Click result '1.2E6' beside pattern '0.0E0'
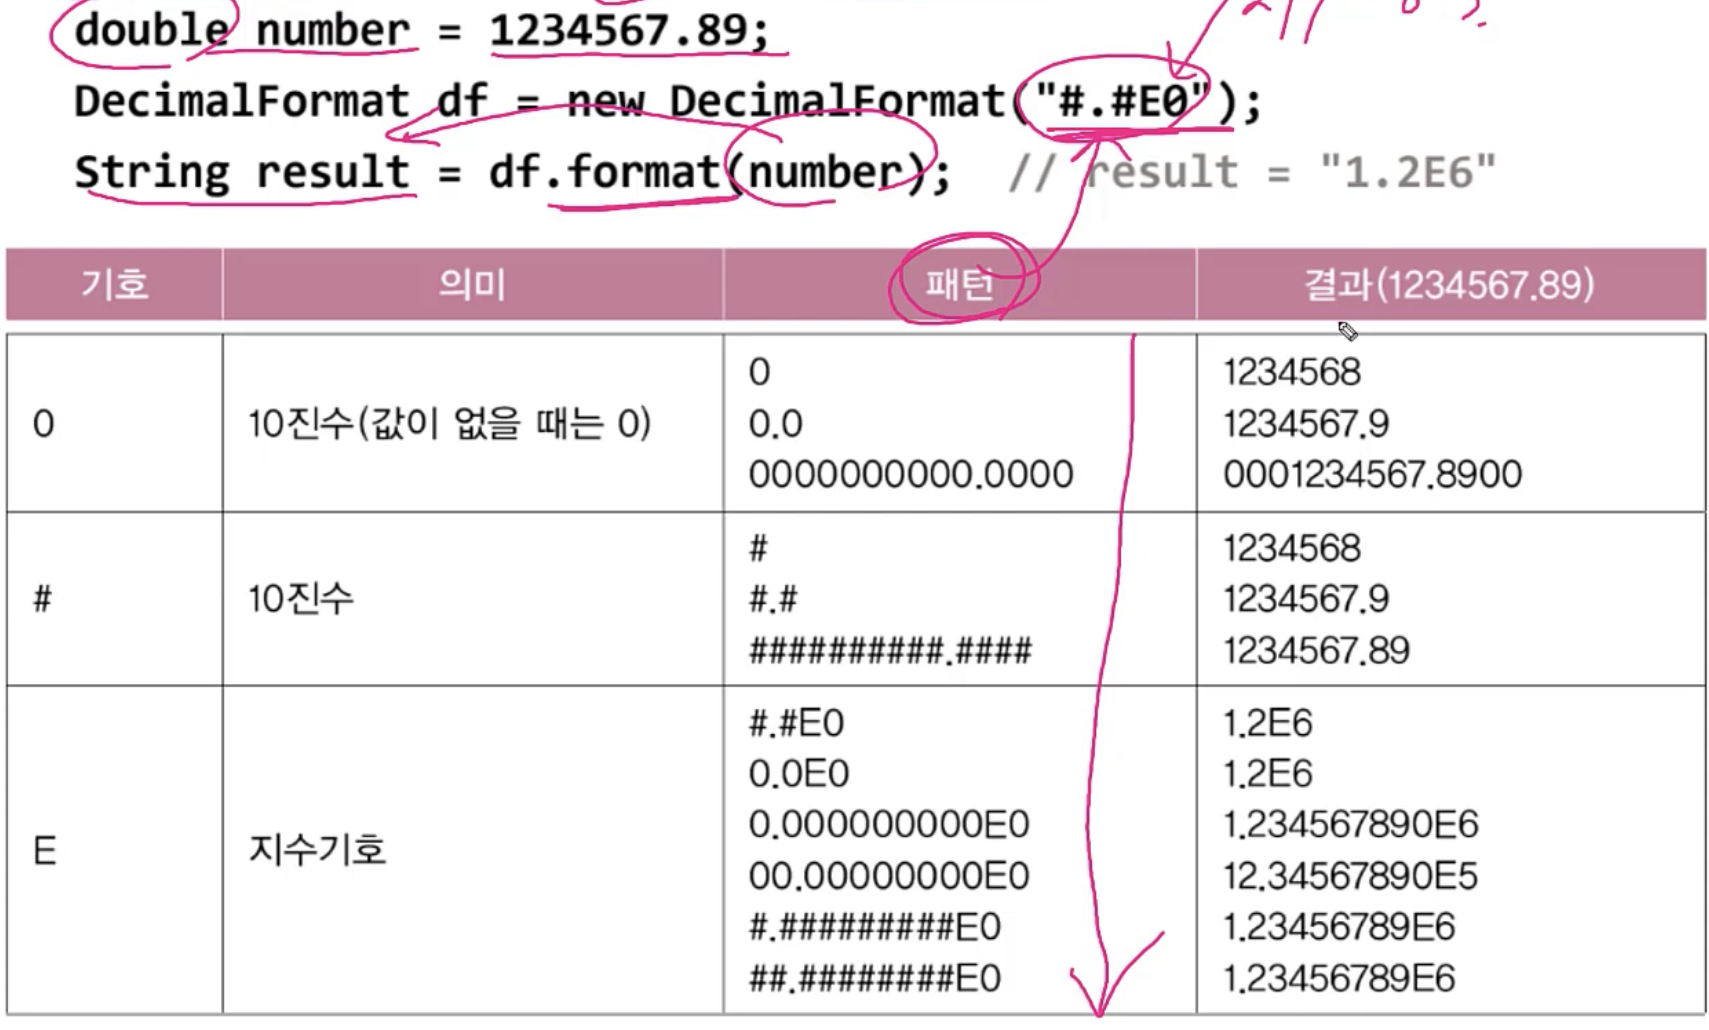 point(1267,774)
